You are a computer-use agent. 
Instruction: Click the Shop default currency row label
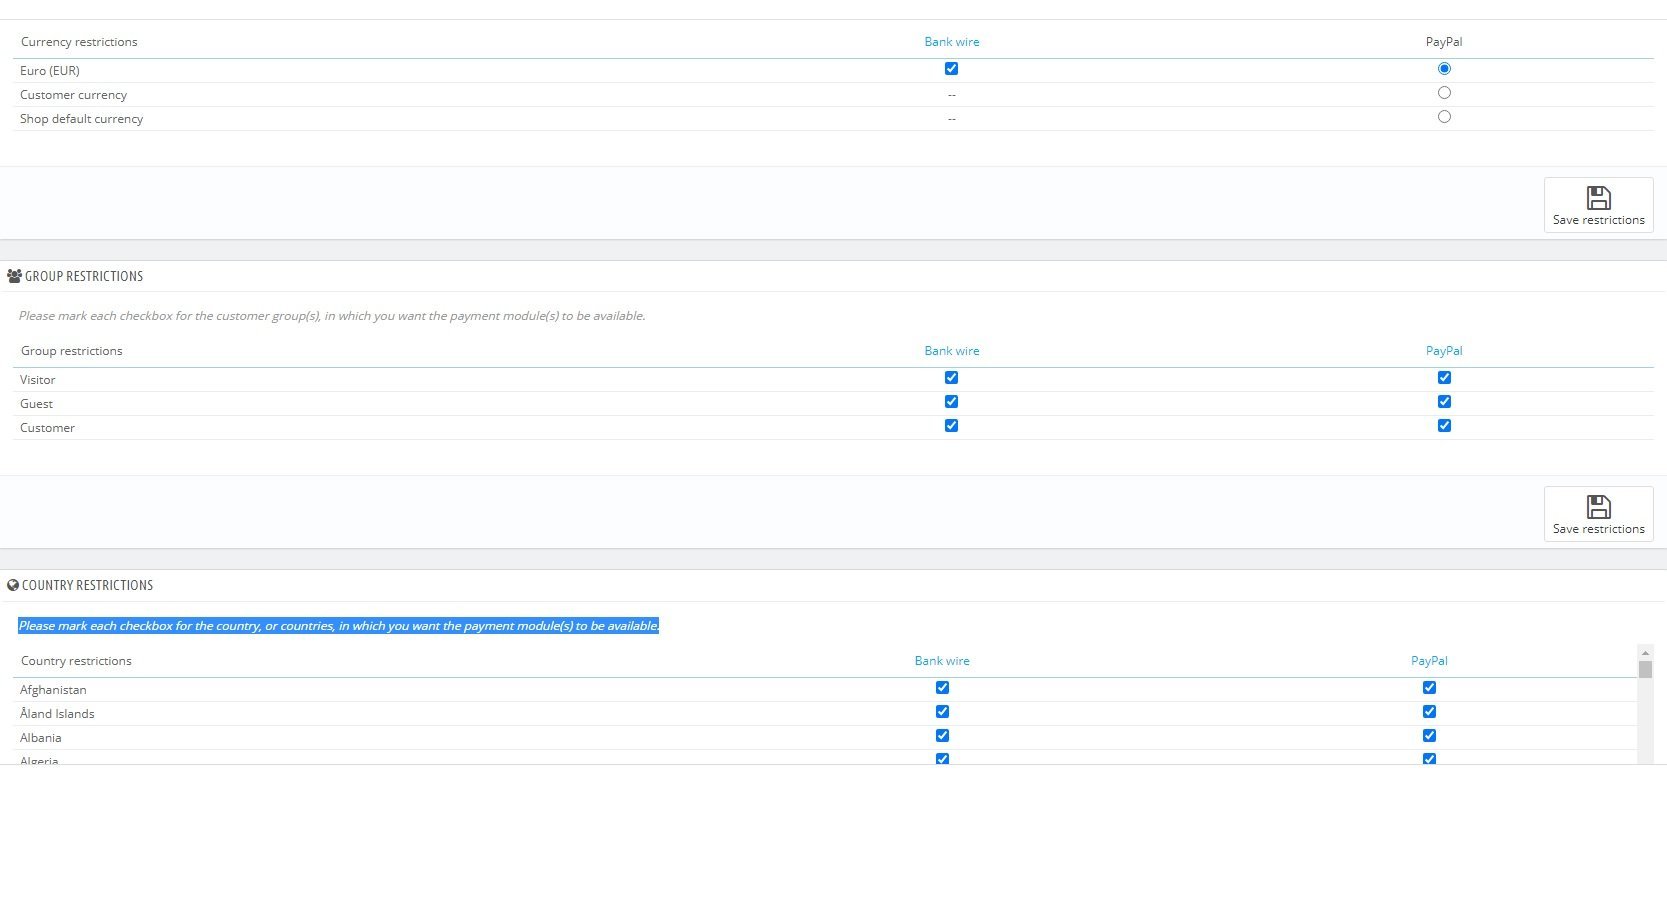click(81, 119)
